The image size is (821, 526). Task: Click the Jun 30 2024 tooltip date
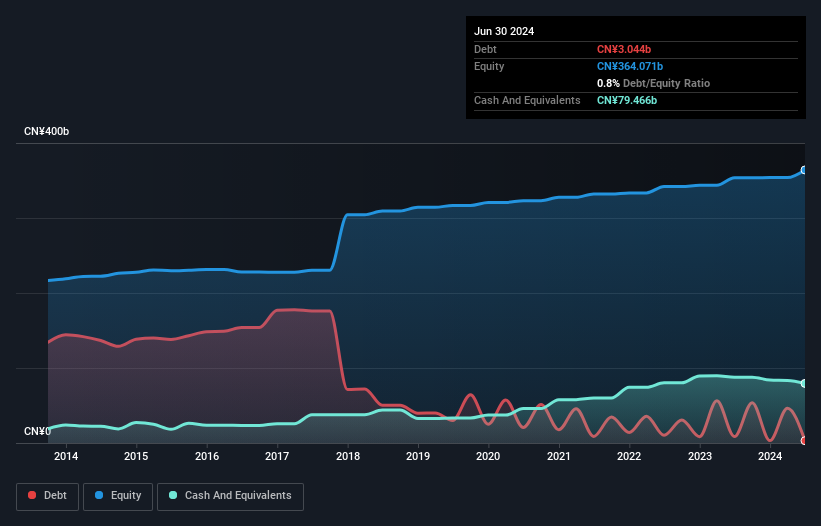(504, 31)
